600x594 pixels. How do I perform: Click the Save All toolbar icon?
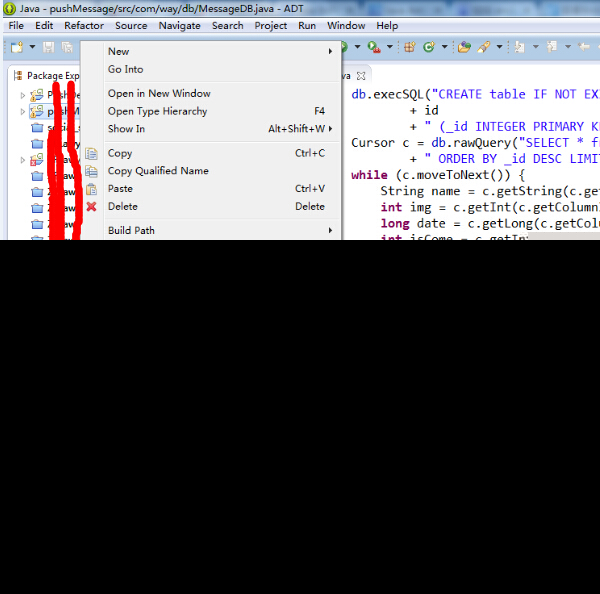tap(67, 47)
